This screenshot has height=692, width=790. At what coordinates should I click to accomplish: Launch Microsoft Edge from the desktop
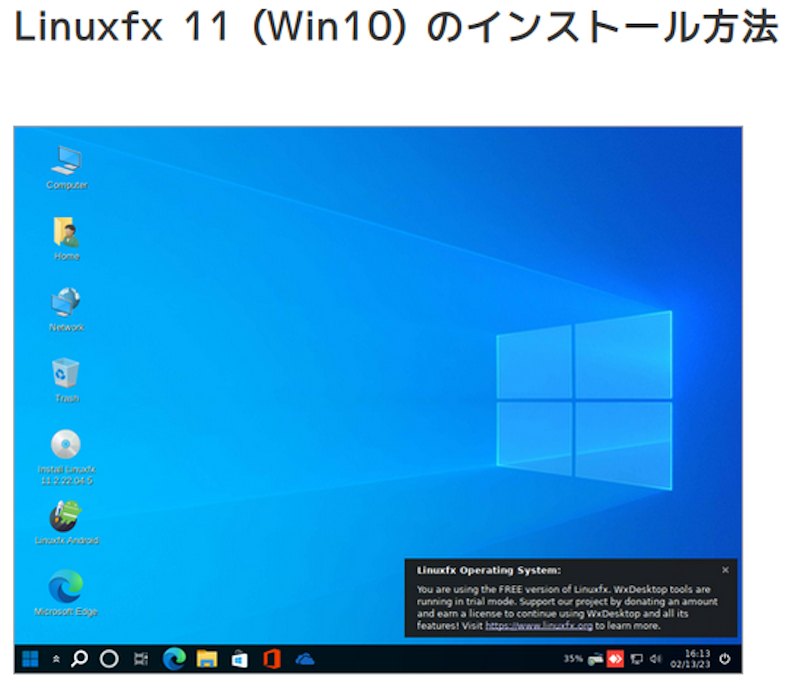coord(66,587)
